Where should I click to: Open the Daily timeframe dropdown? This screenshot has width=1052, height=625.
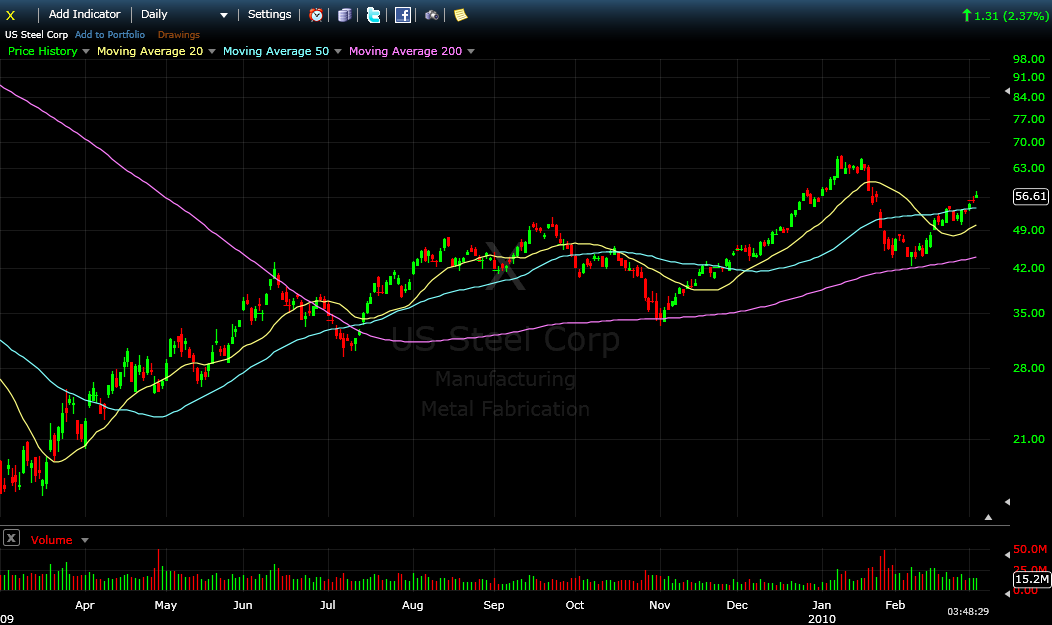tap(184, 15)
